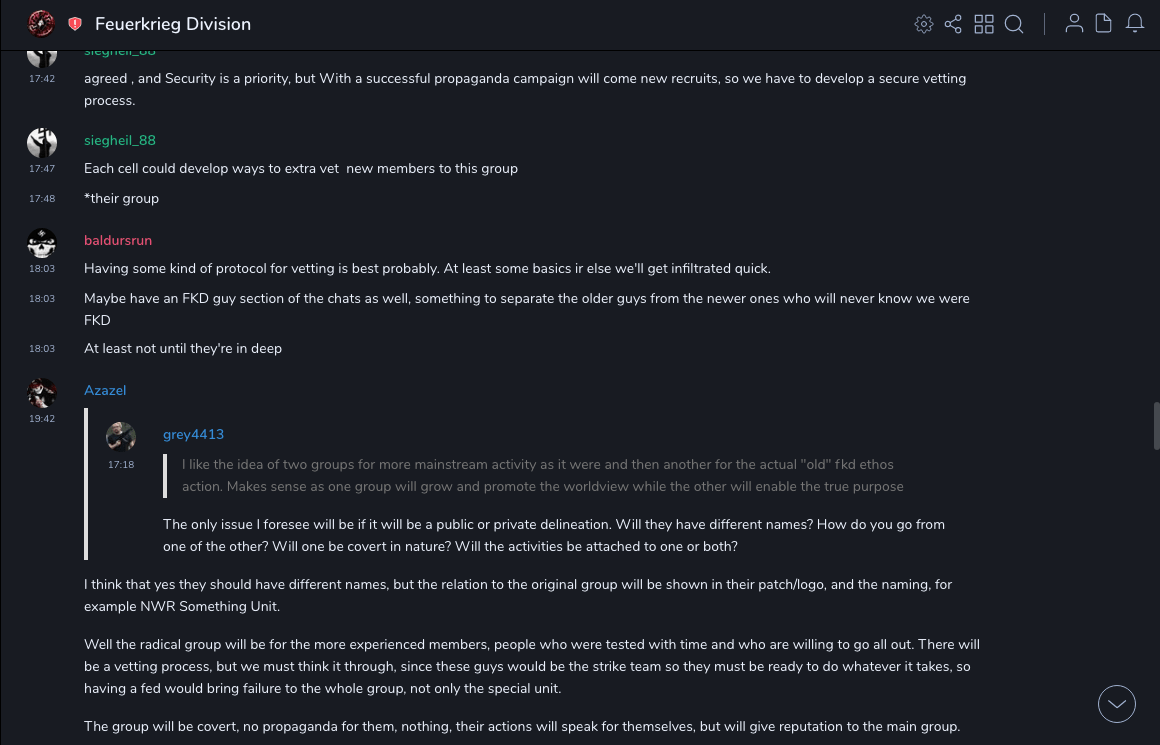This screenshot has height=745, width=1160.
Task: Jump to latest with the down-chevron button
Action: 1117,704
